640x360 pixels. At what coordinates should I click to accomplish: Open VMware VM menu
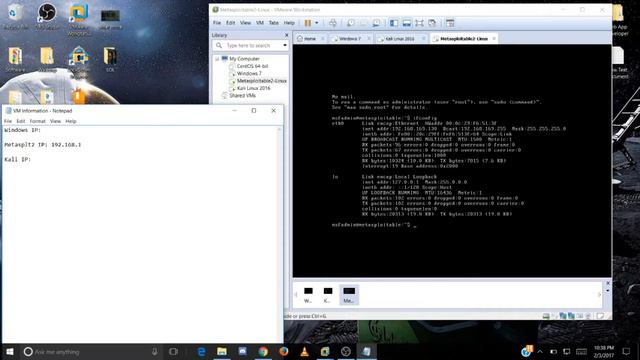coord(260,23)
